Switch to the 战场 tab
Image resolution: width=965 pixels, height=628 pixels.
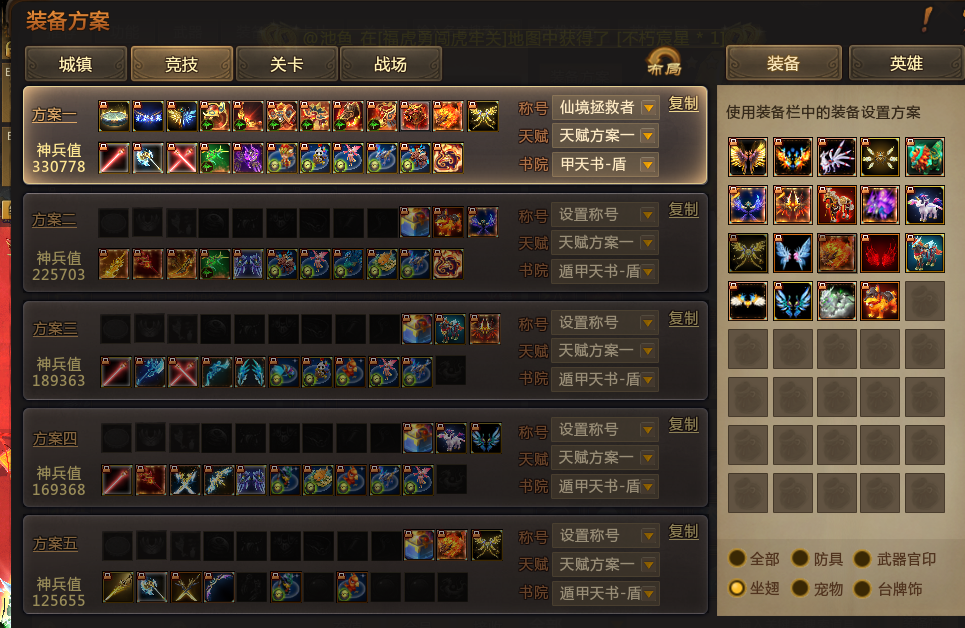point(391,64)
